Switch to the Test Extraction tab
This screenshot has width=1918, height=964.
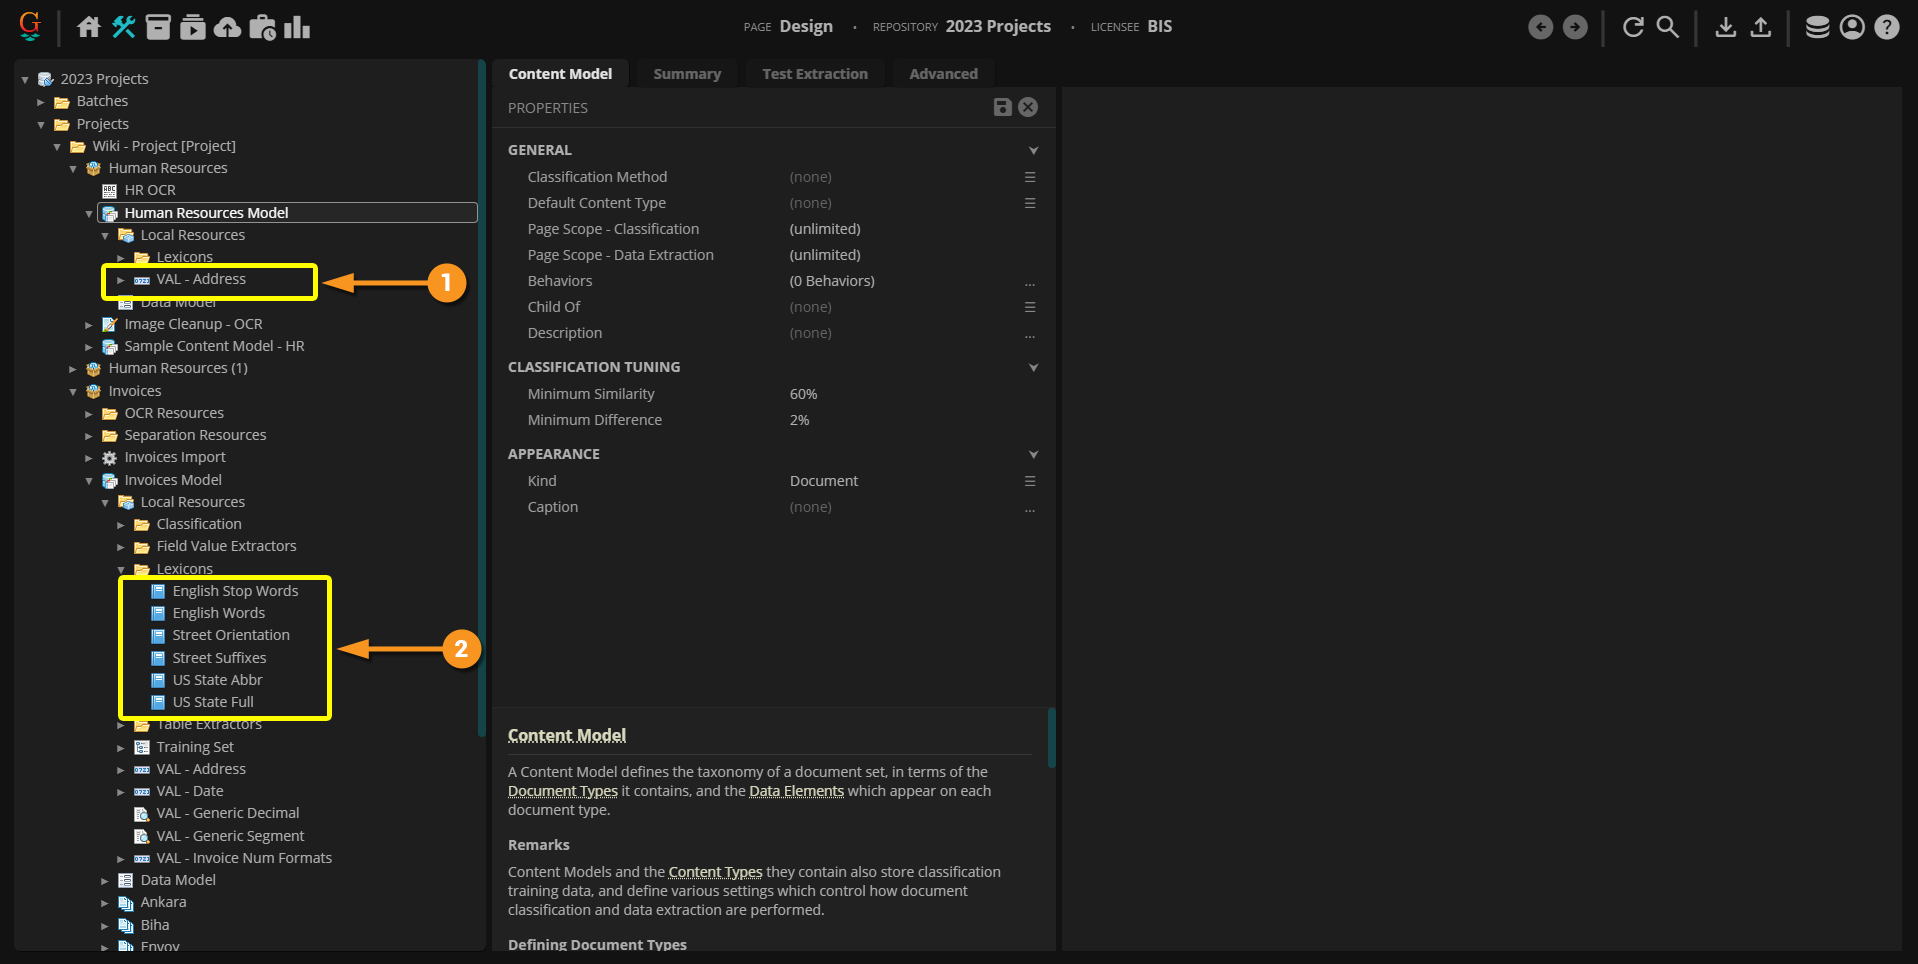tap(815, 74)
